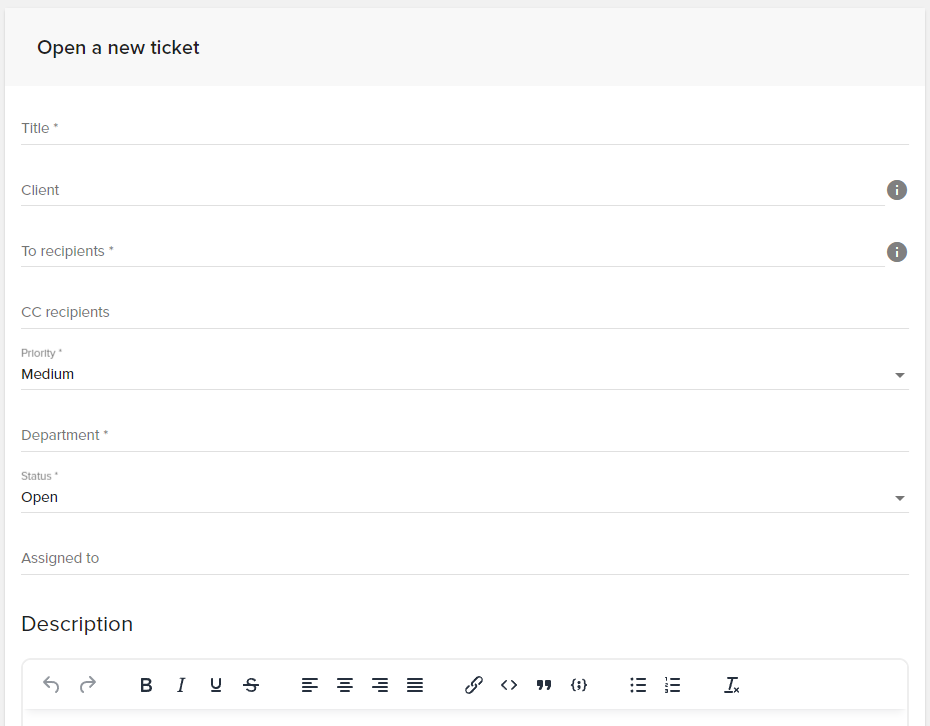Show info for the Client field
The width and height of the screenshot is (930, 726).
click(x=897, y=190)
